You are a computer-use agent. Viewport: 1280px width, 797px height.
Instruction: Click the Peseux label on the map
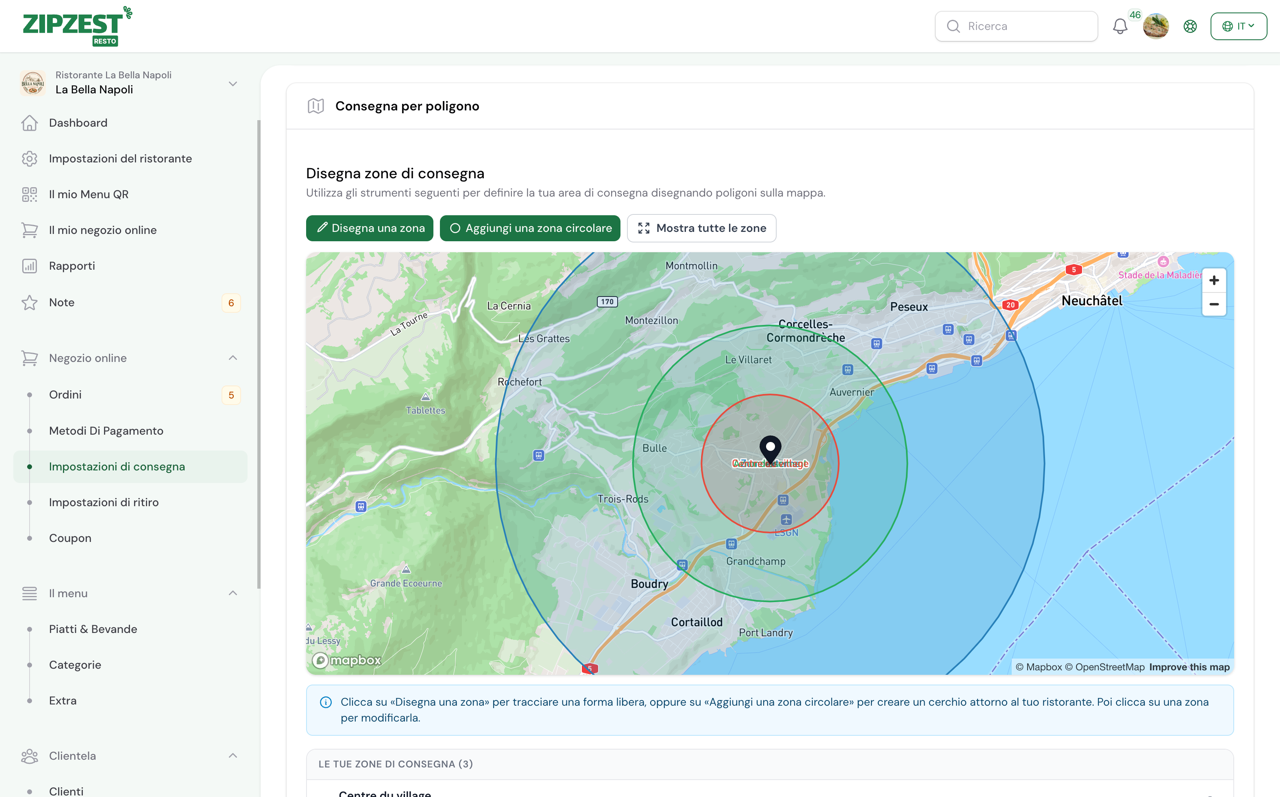coord(909,307)
